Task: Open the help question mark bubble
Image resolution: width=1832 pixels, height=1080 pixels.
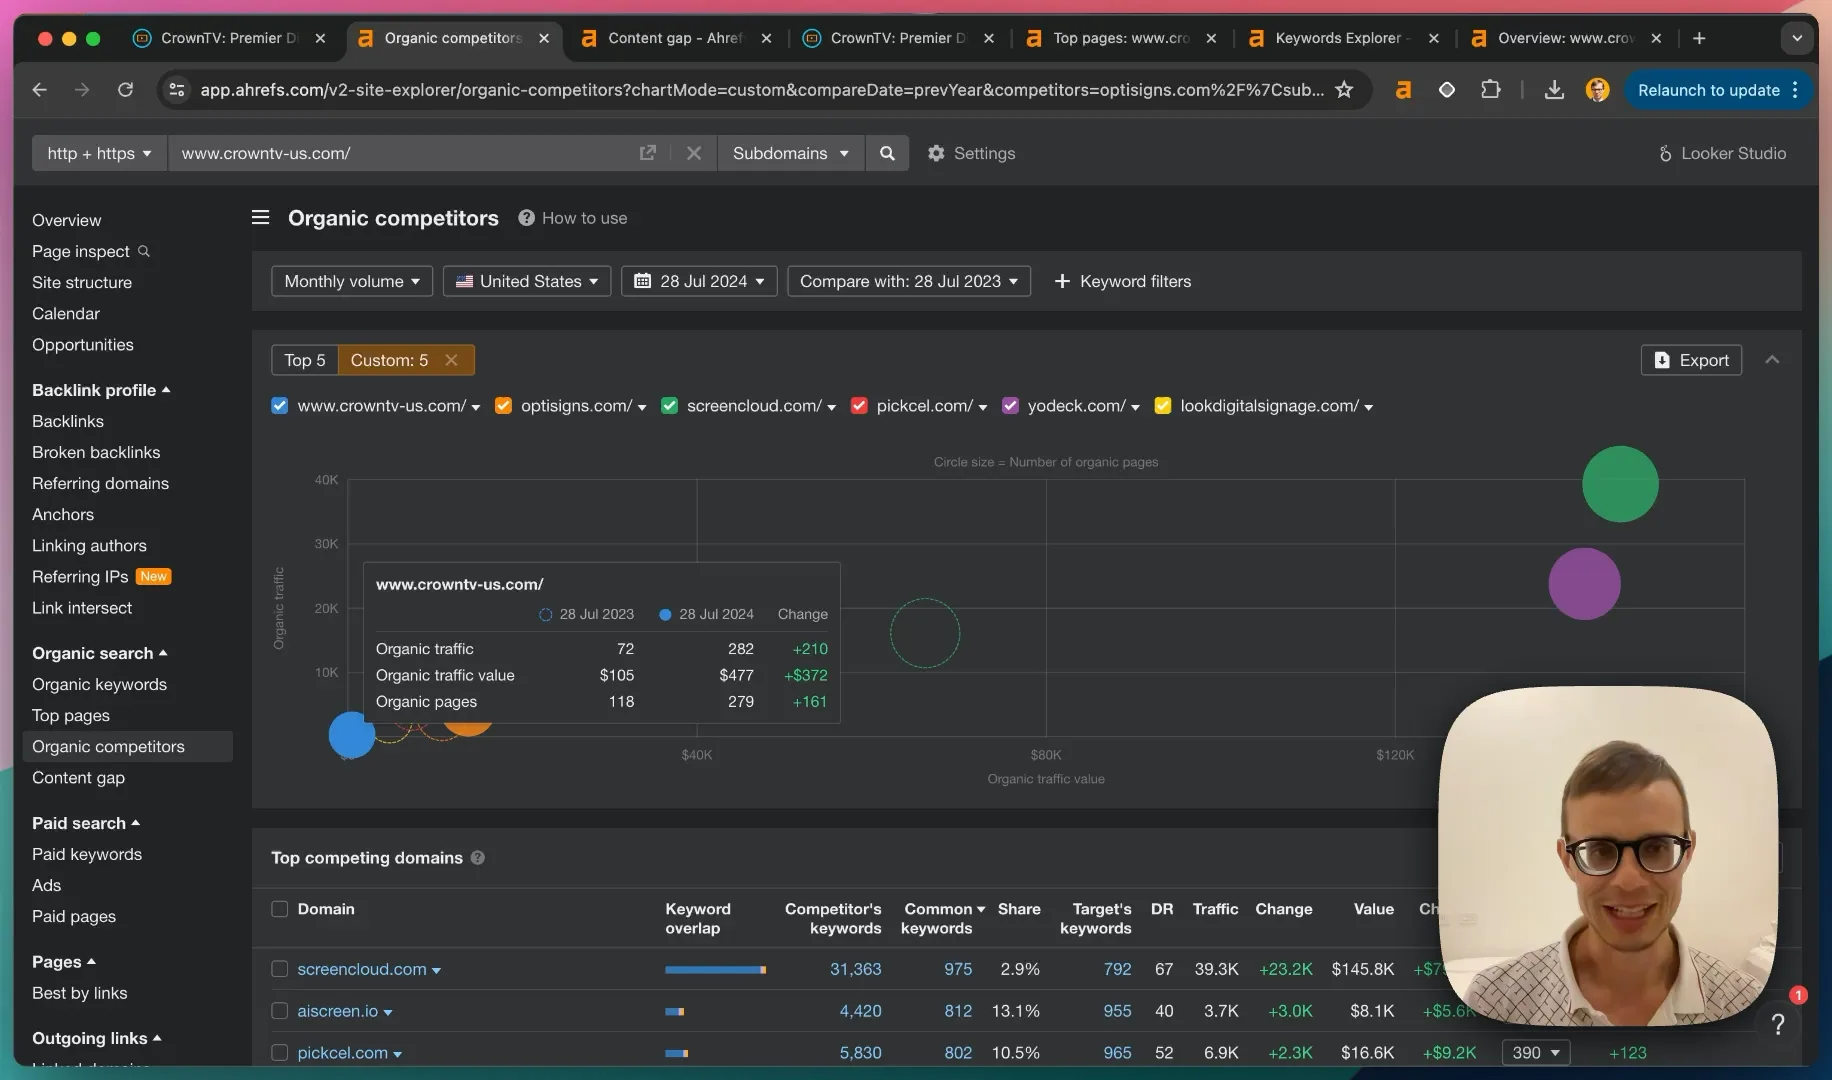Action: coord(1778,1024)
